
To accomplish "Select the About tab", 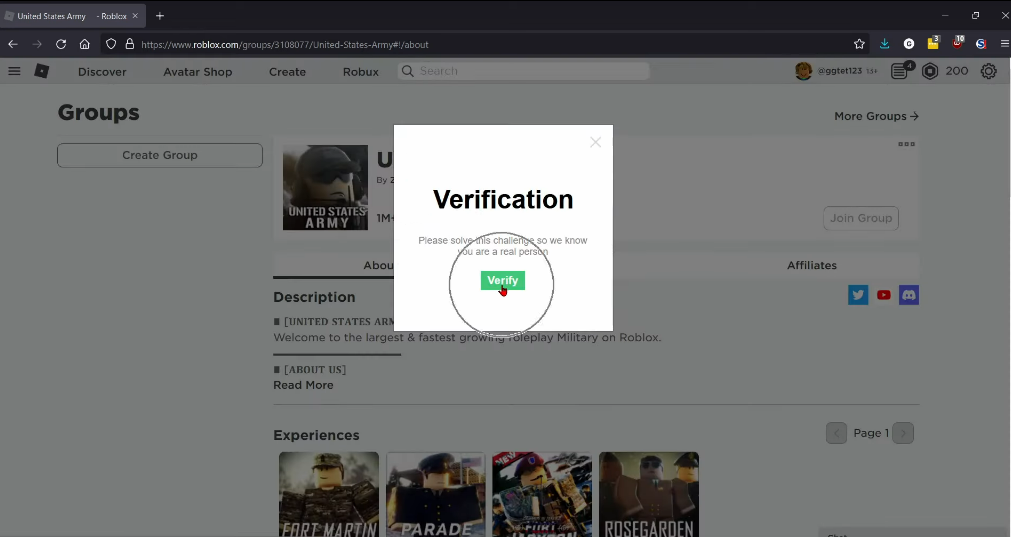I will [380, 265].
